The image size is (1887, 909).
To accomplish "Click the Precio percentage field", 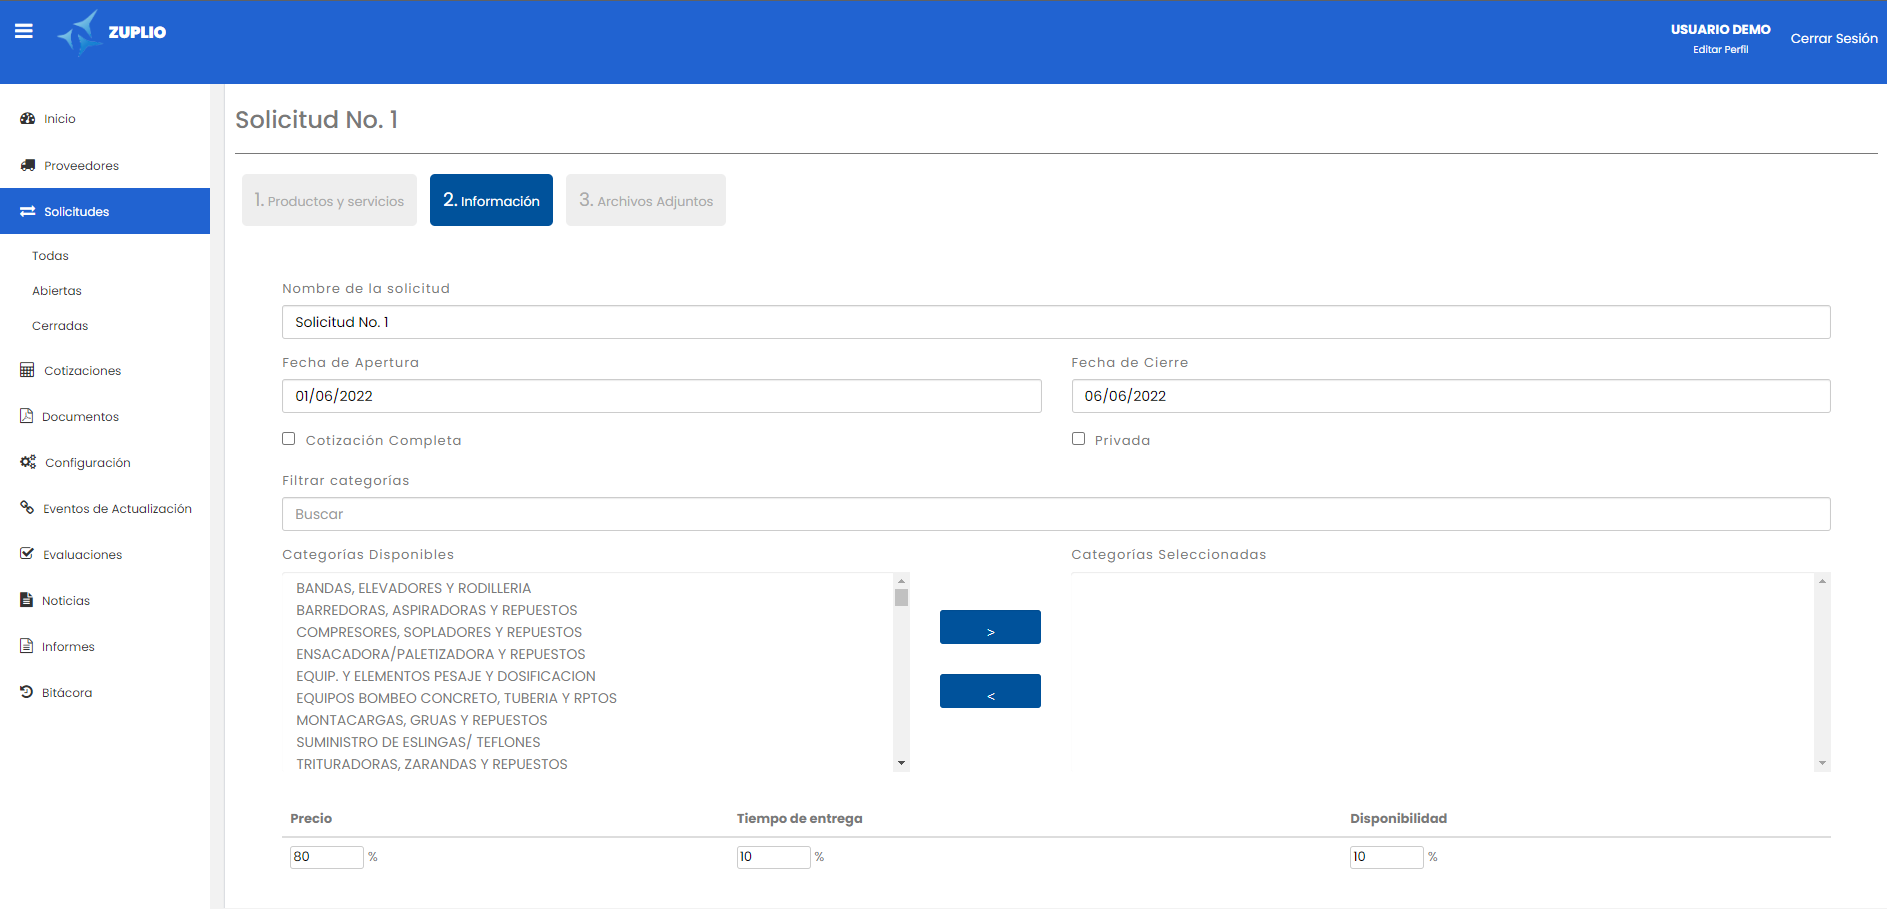I will click(326, 857).
